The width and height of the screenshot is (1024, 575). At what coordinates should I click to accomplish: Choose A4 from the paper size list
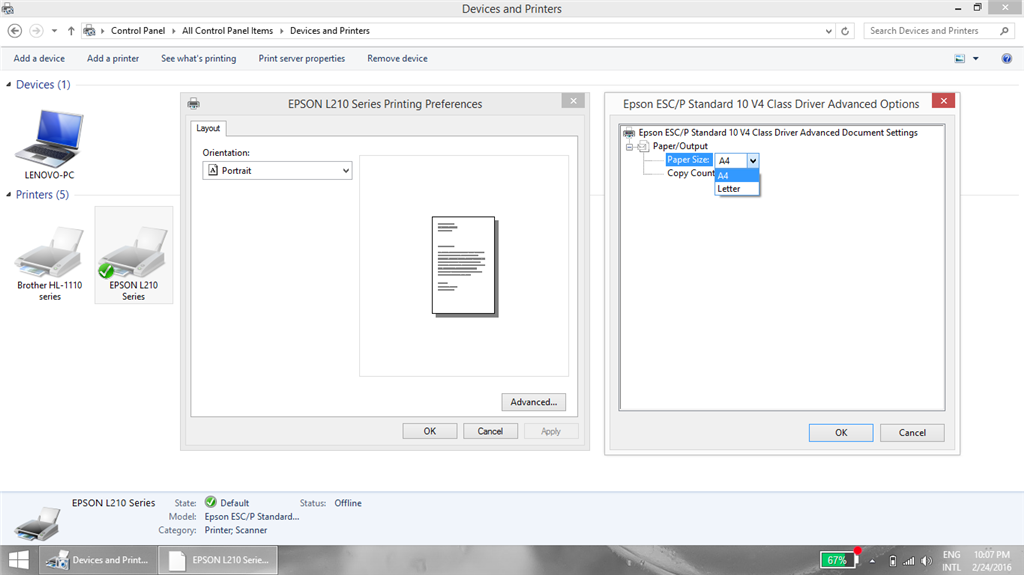click(x=737, y=176)
